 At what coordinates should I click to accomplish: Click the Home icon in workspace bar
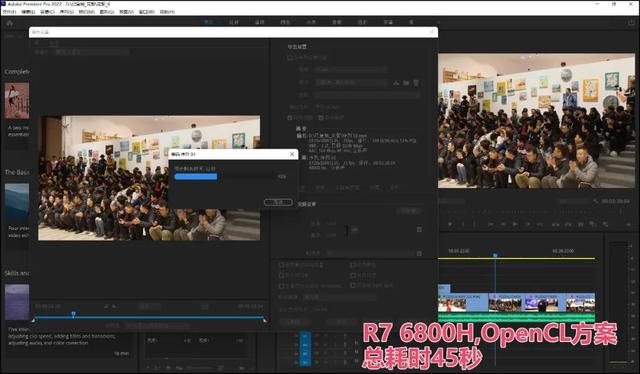pos(9,23)
